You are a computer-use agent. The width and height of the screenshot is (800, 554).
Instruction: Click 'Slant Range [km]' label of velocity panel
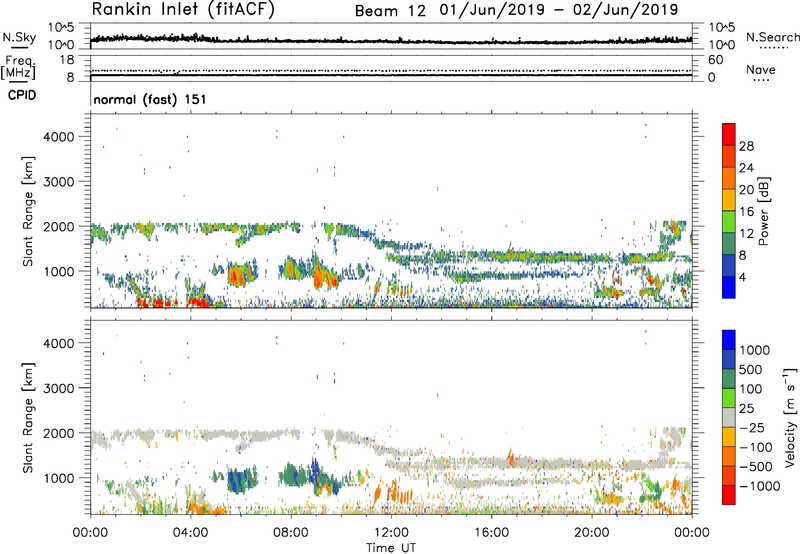(x=28, y=417)
